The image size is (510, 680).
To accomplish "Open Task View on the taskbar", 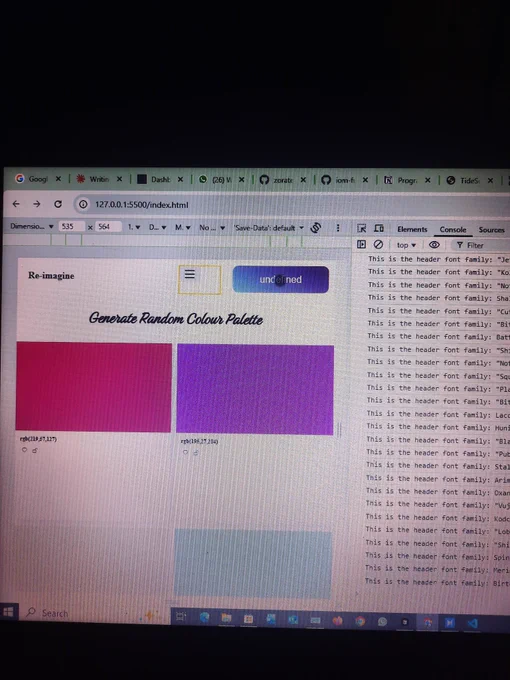I will 181,616.
